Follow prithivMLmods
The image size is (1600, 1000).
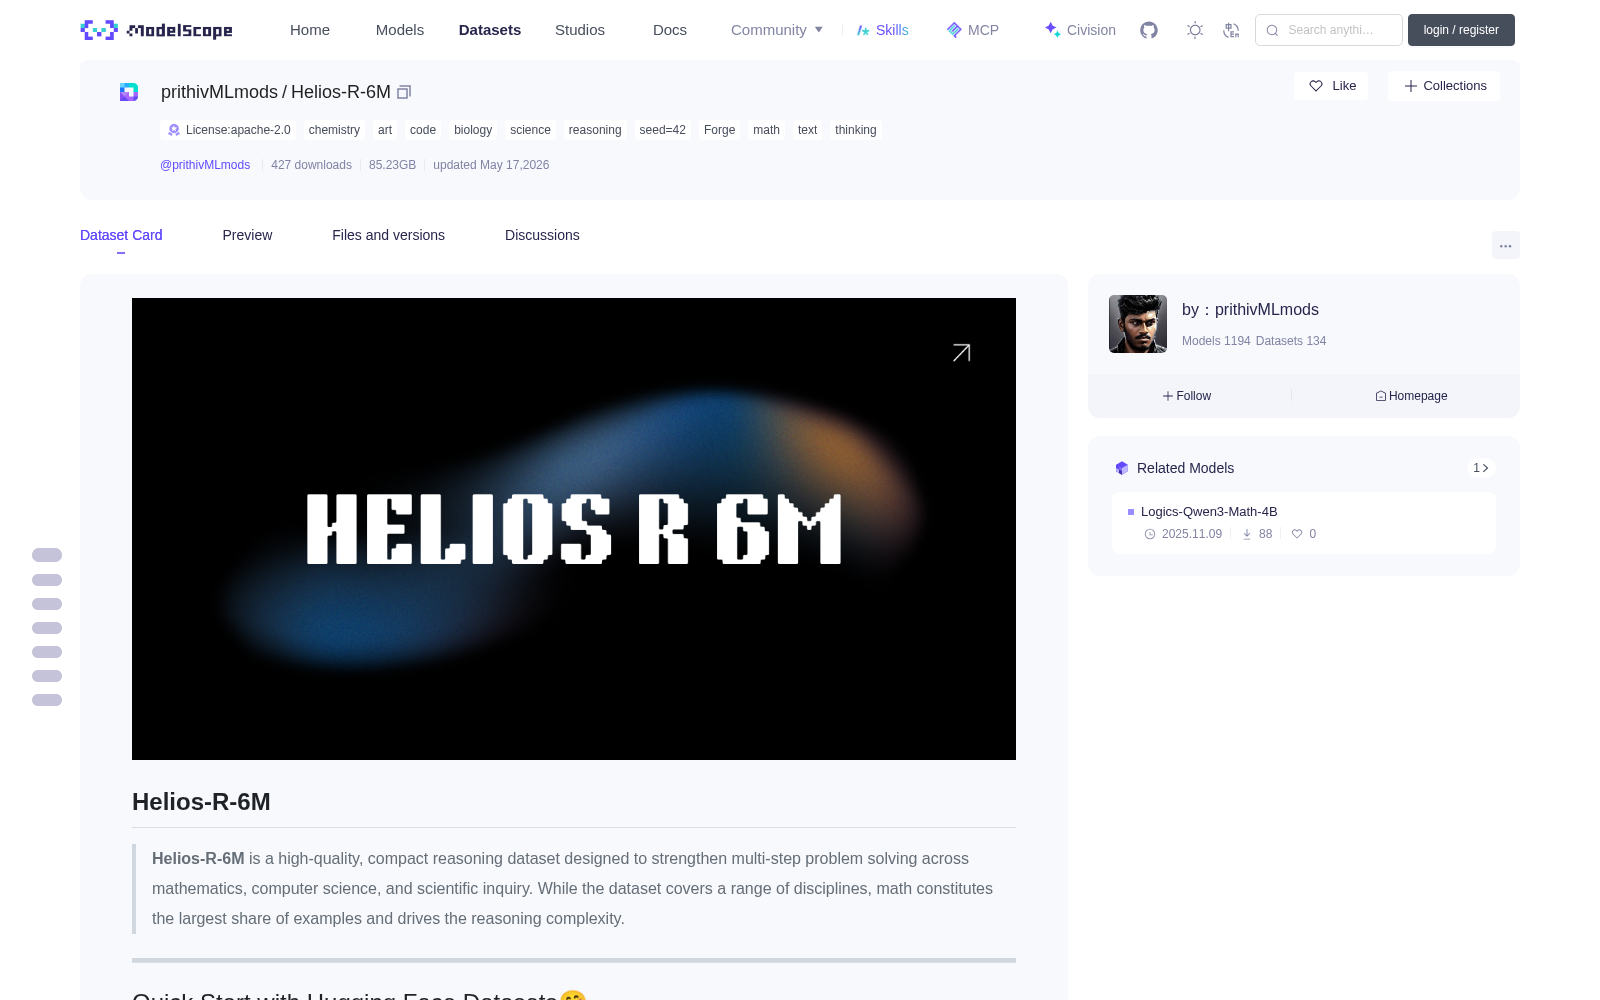(x=1187, y=396)
